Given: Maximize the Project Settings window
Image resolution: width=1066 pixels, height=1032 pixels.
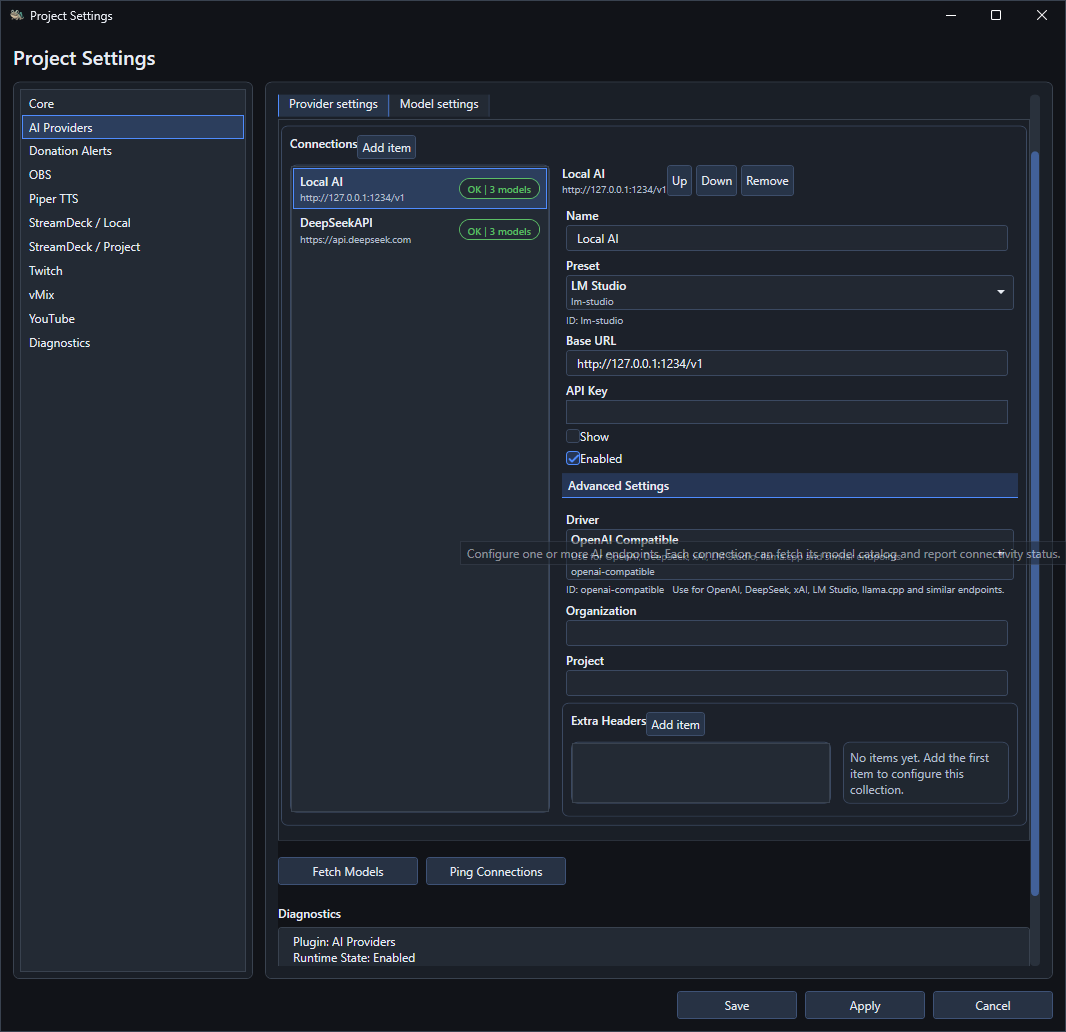Looking at the screenshot, I should tap(996, 15).
